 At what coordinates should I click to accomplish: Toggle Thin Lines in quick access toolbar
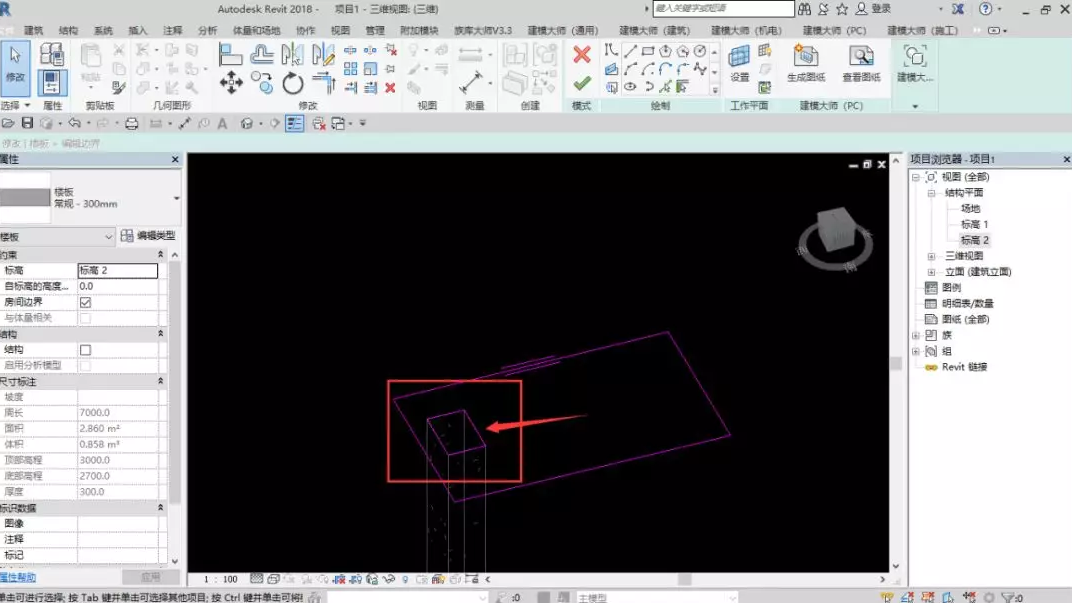294,124
